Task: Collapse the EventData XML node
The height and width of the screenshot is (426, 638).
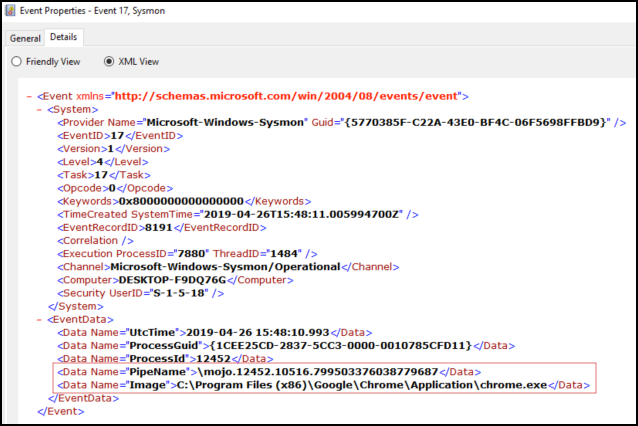Action: (39, 320)
